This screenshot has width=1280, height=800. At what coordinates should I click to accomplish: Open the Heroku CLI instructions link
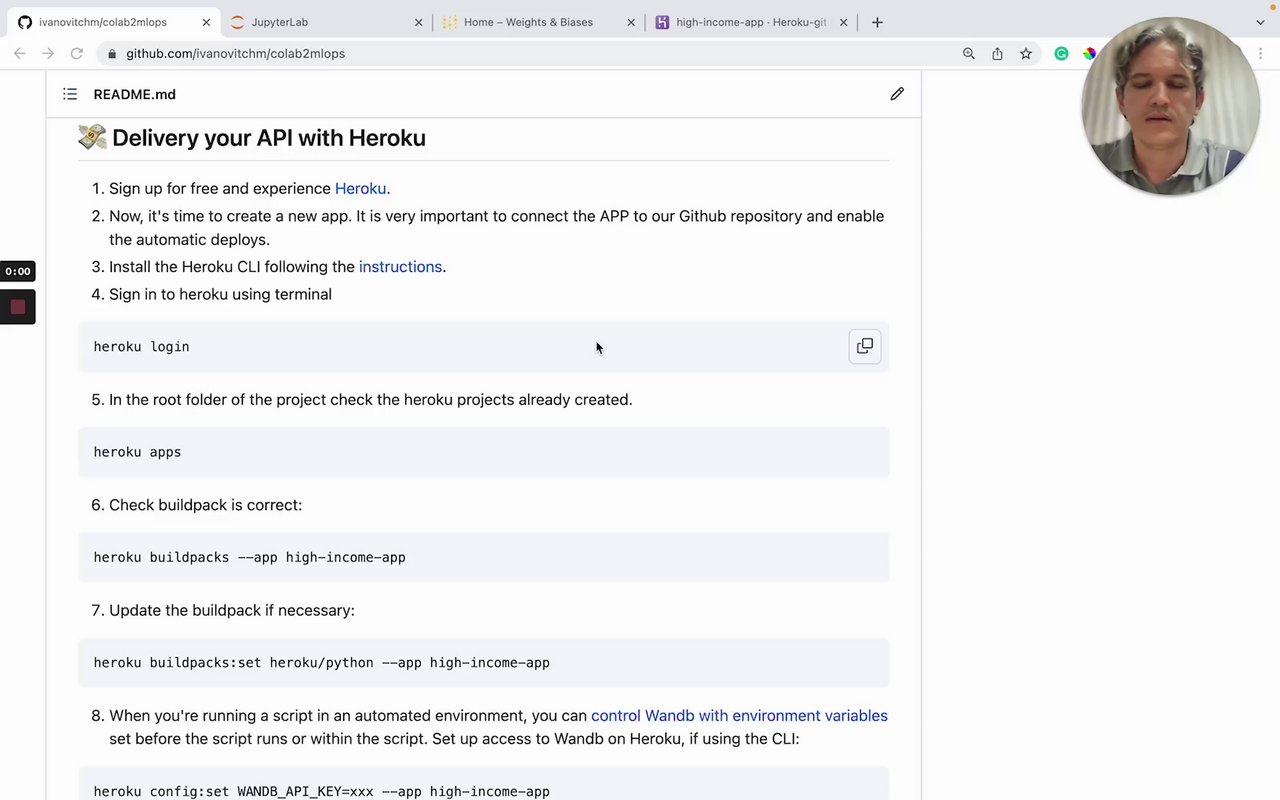point(400,267)
